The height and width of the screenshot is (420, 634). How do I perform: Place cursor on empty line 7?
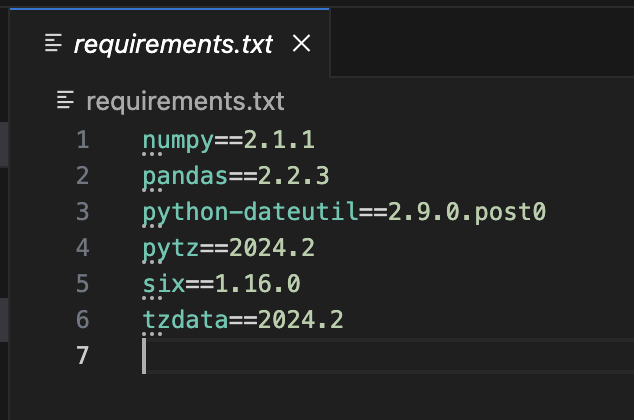point(387,355)
